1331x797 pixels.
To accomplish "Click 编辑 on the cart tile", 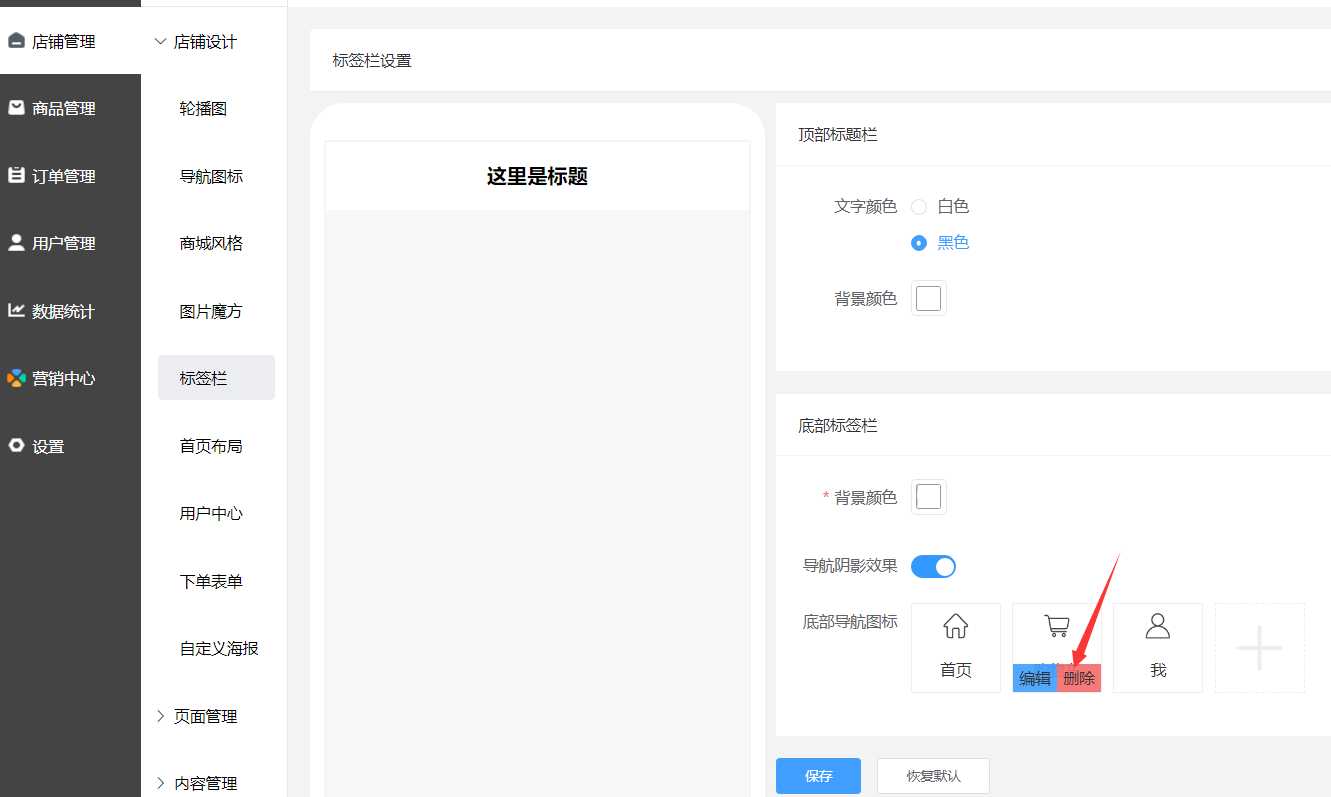I will [1035, 678].
